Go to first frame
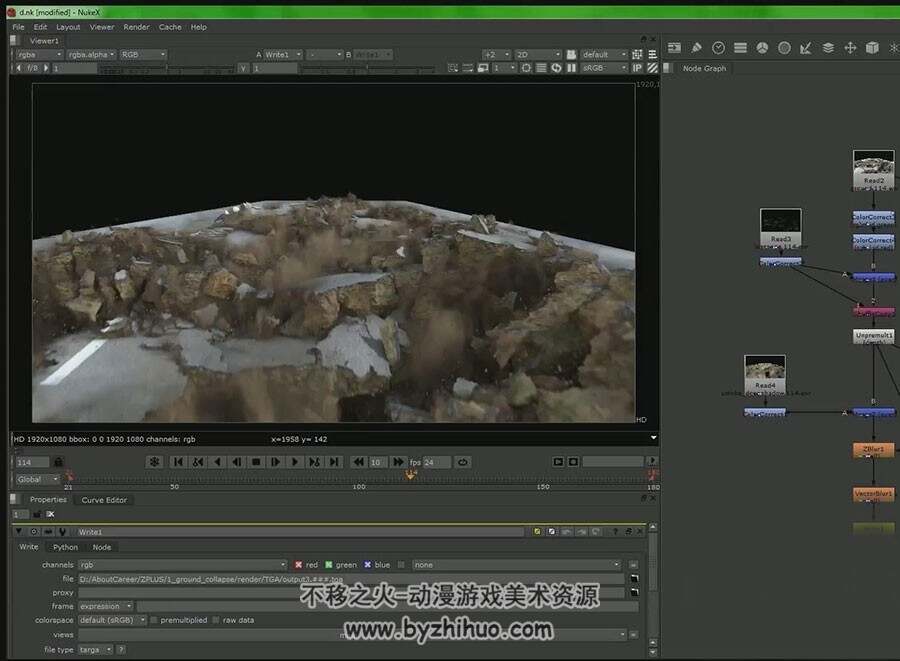The width and height of the screenshot is (900, 661). click(178, 462)
